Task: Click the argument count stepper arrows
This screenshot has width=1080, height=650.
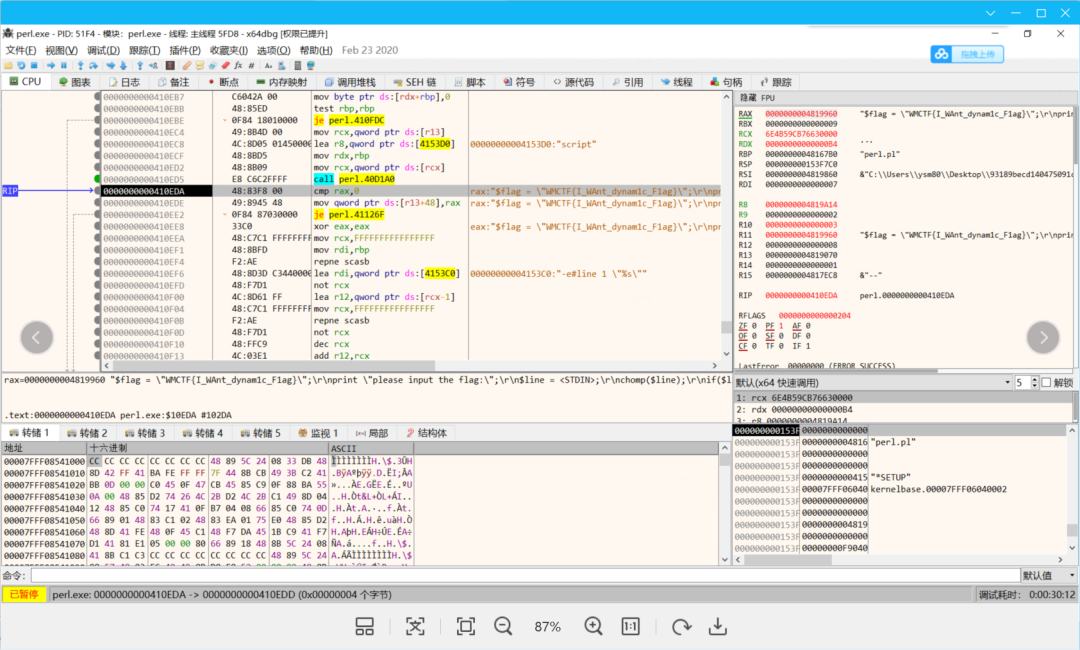Action: [x=1033, y=383]
